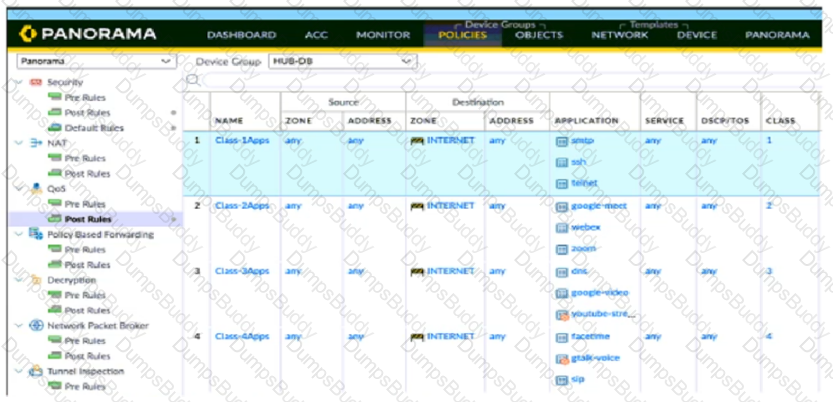Click the smtp application icon
Screen dimensions: 833x402
coord(562,142)
